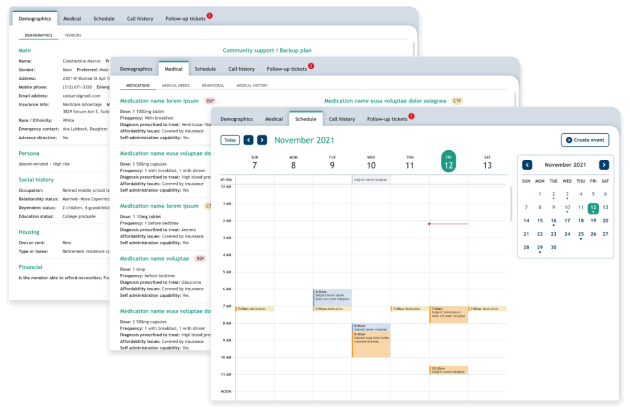Viewport: 630px width, 413px height.
Task: Open Demographics tab in middle Medical window
Action: tap(136, 69)
